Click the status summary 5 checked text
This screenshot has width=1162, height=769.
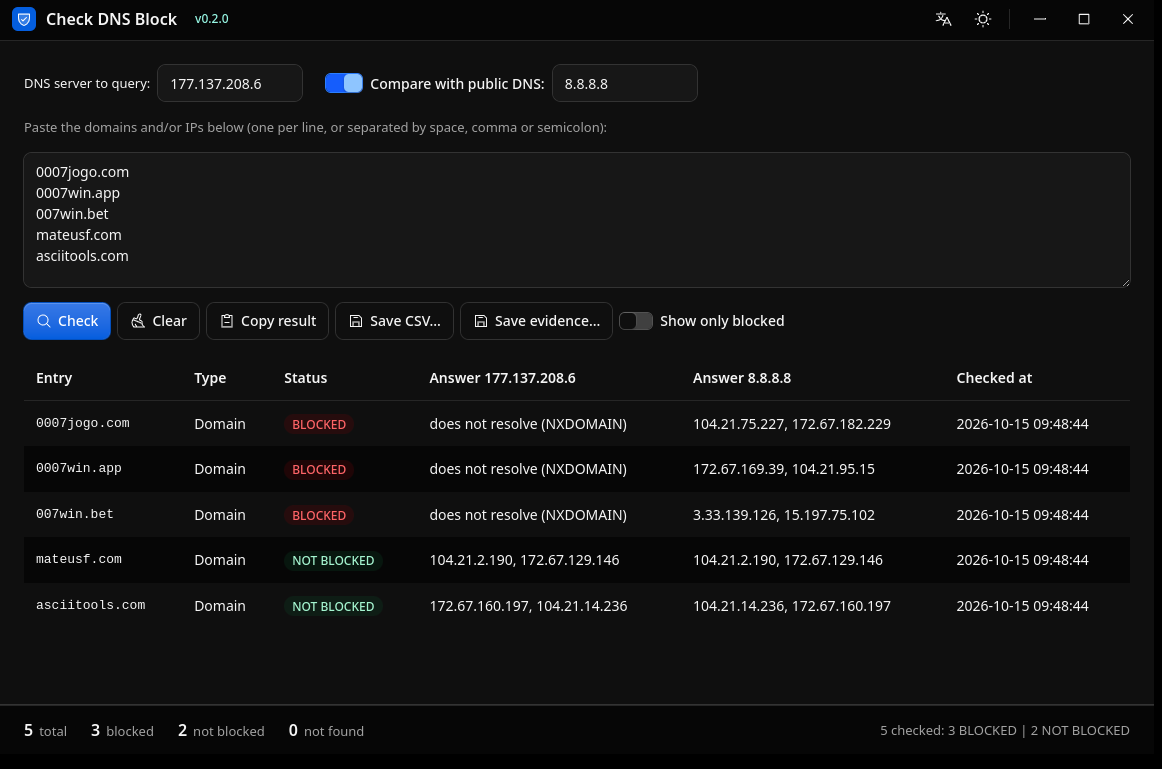coord(1004,730)
